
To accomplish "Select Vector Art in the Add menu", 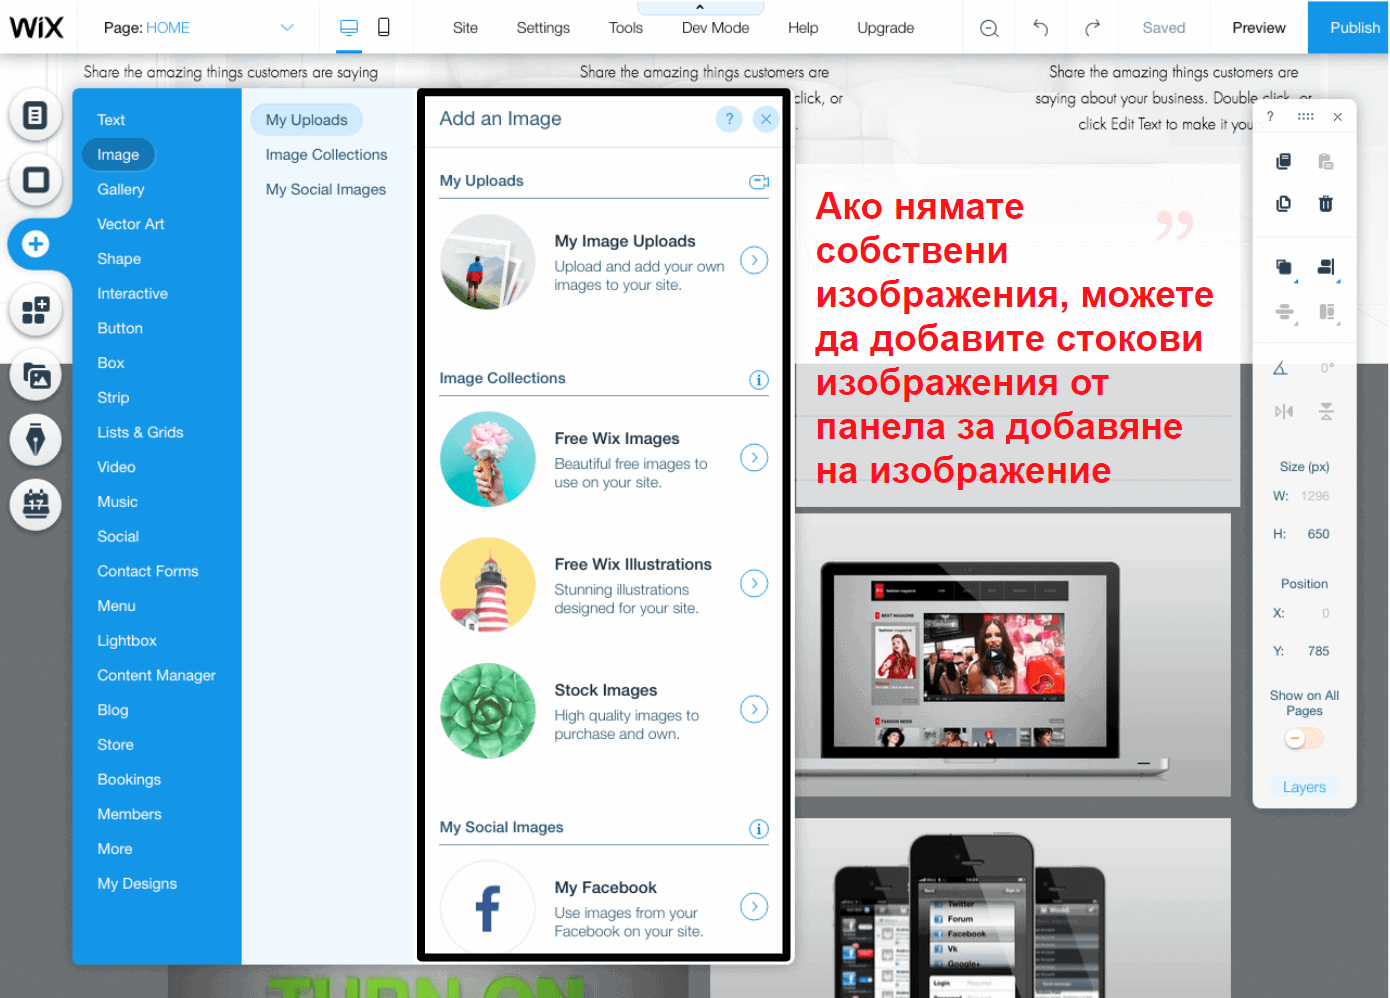I will point(131,224).
